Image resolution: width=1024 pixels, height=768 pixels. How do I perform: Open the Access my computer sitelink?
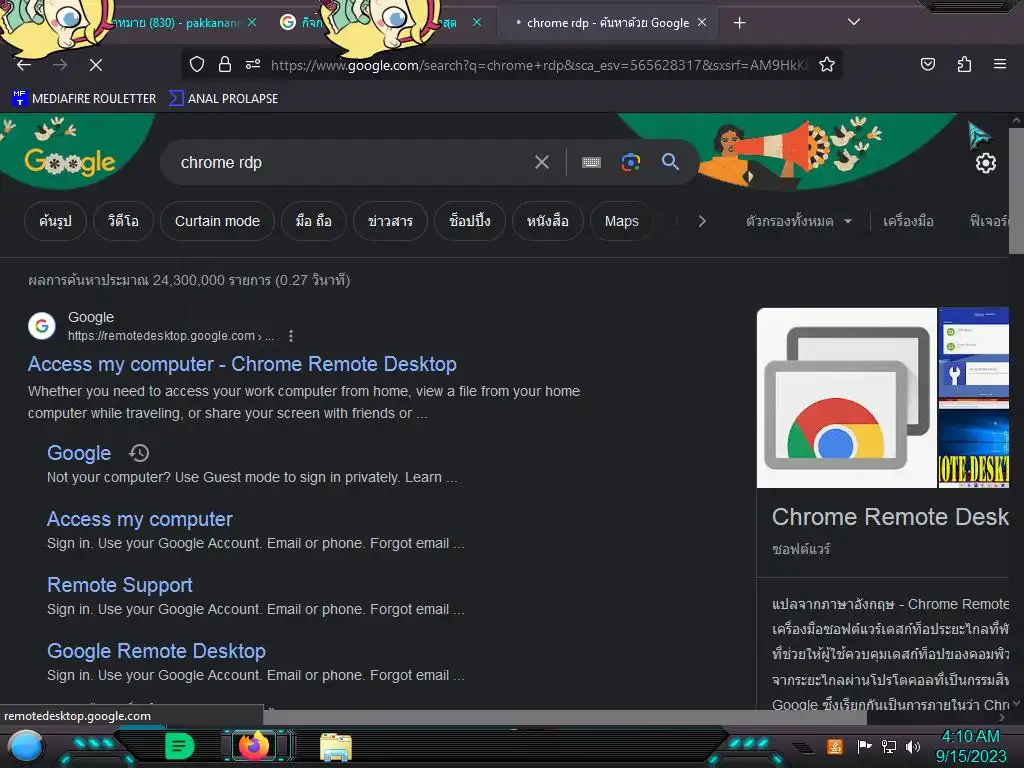pos(140,519)
